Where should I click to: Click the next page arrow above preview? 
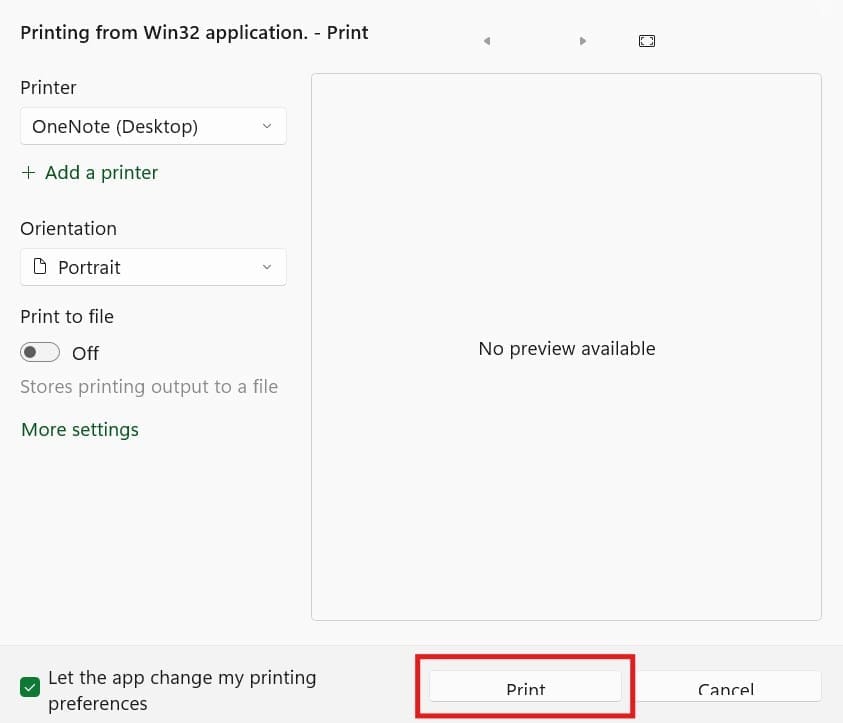pyautogui.click(x=583, y=41)
